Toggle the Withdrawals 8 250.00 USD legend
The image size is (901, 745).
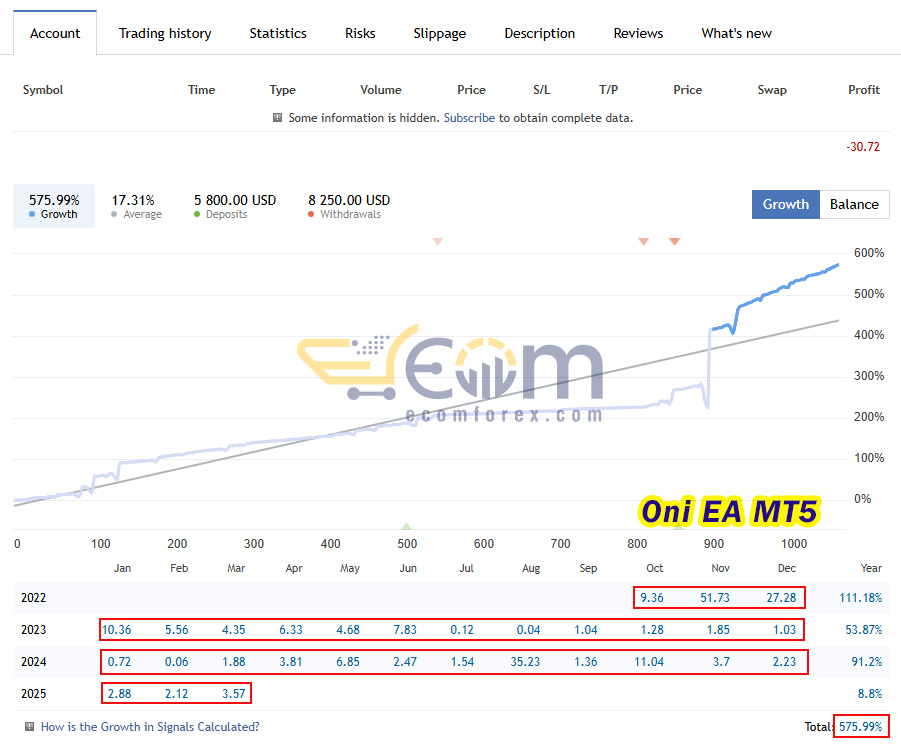coord(349,206)
